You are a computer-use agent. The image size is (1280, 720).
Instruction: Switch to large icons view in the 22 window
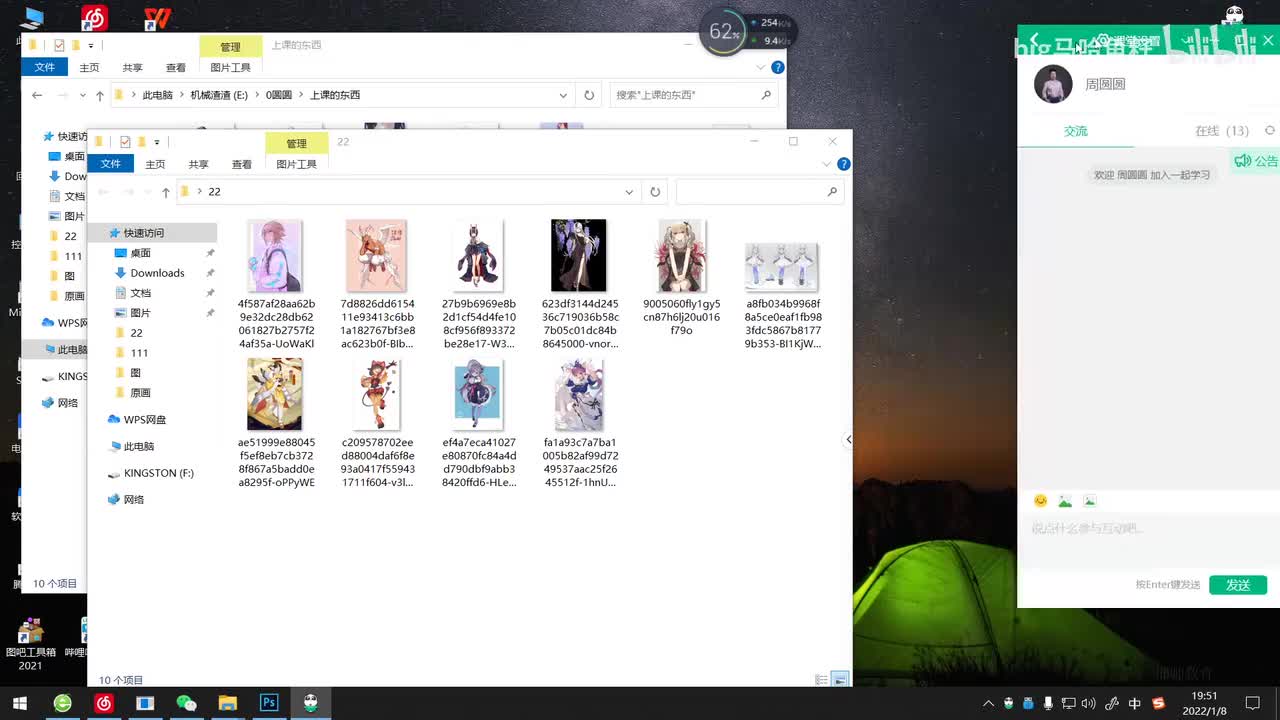[x=840, y=680]
